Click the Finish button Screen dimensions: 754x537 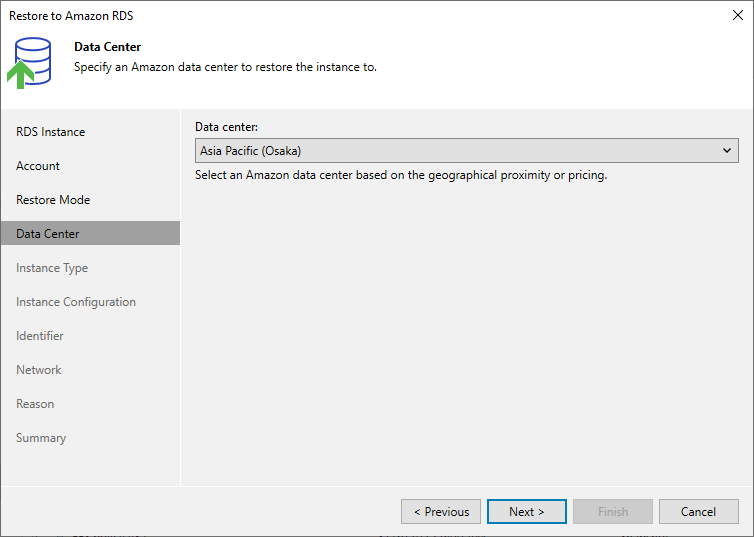[613, 512]
